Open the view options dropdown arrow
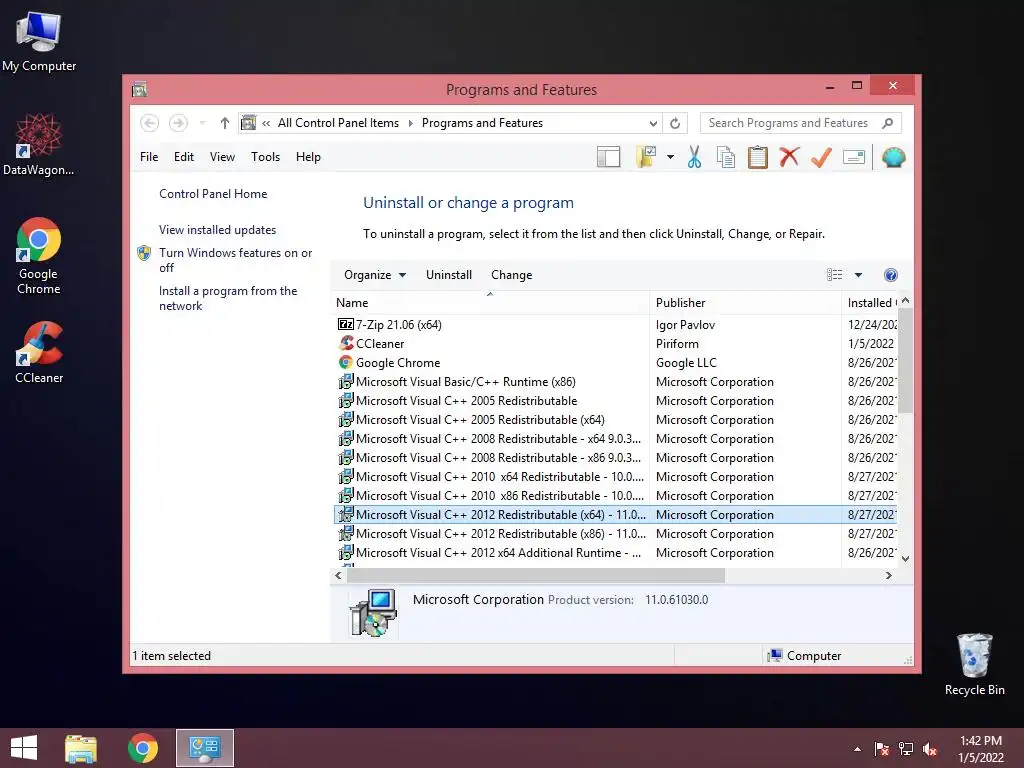1024x768 pixels. click(858, 275)
